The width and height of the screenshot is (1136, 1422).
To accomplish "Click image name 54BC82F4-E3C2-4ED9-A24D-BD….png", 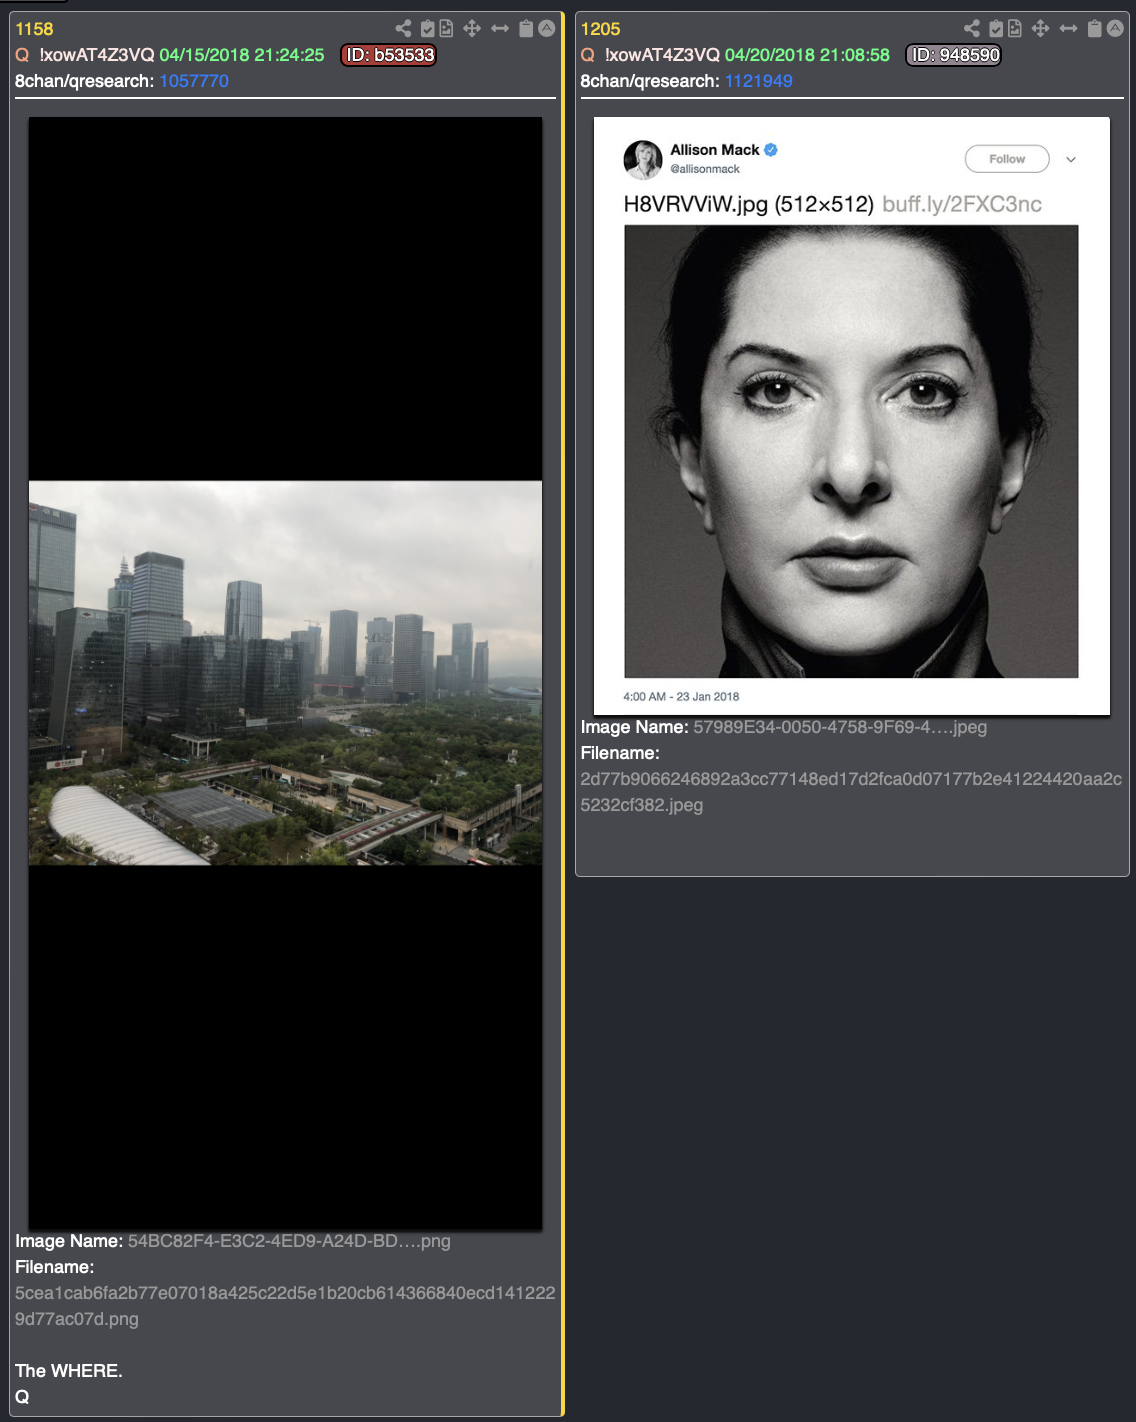I will tap(289, 1241).
